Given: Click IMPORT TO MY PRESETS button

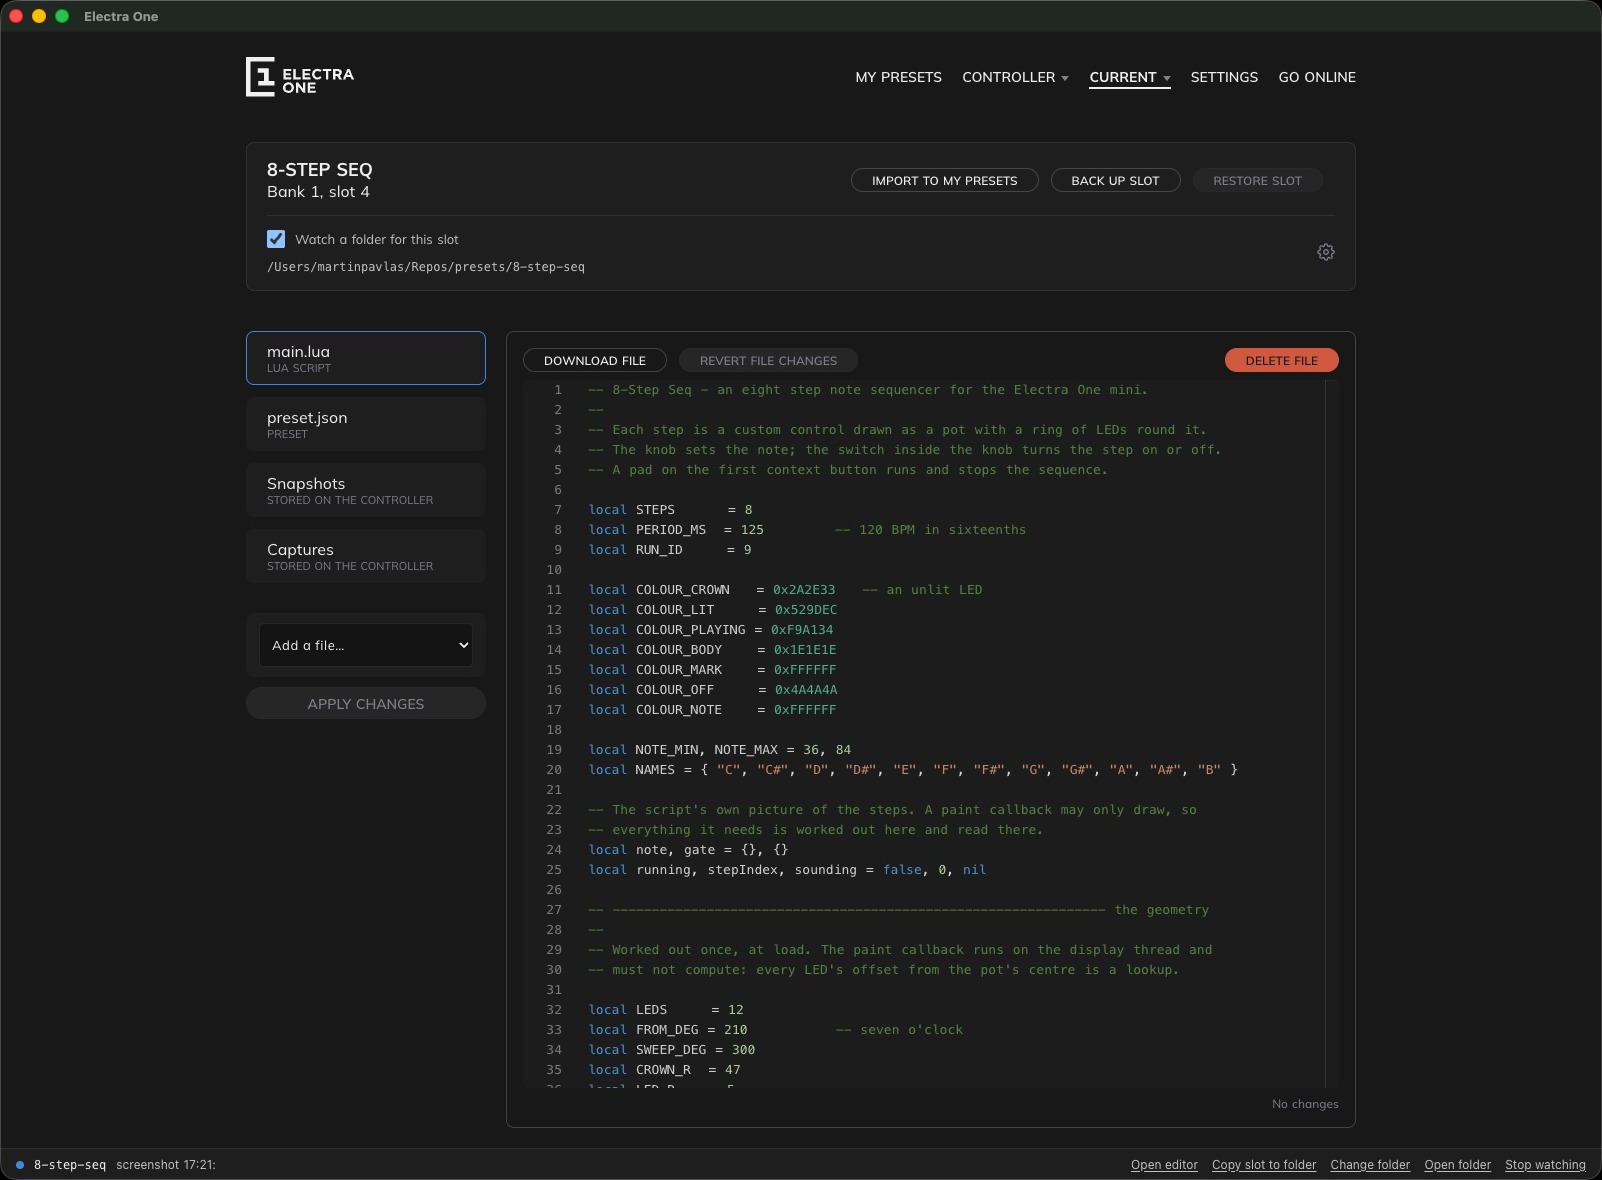Looking at the screenshot, I should pyautogui.click(x=944, y=180).
